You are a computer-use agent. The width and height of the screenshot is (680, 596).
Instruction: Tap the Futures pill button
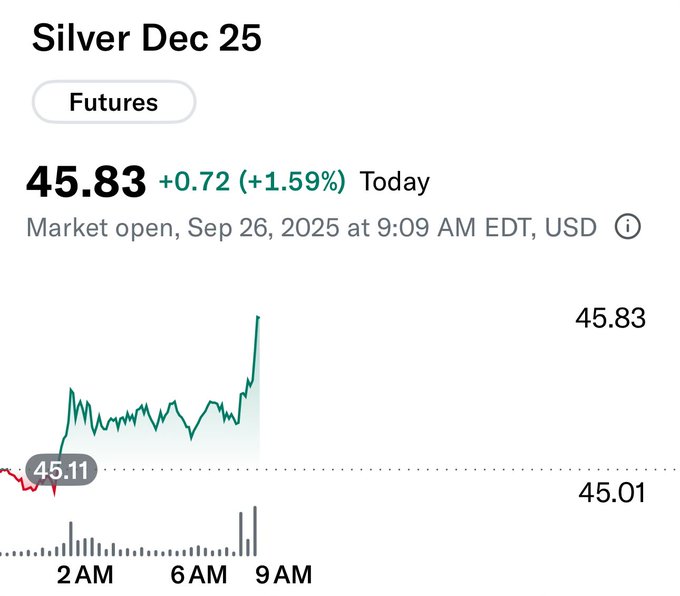point(113,102)
